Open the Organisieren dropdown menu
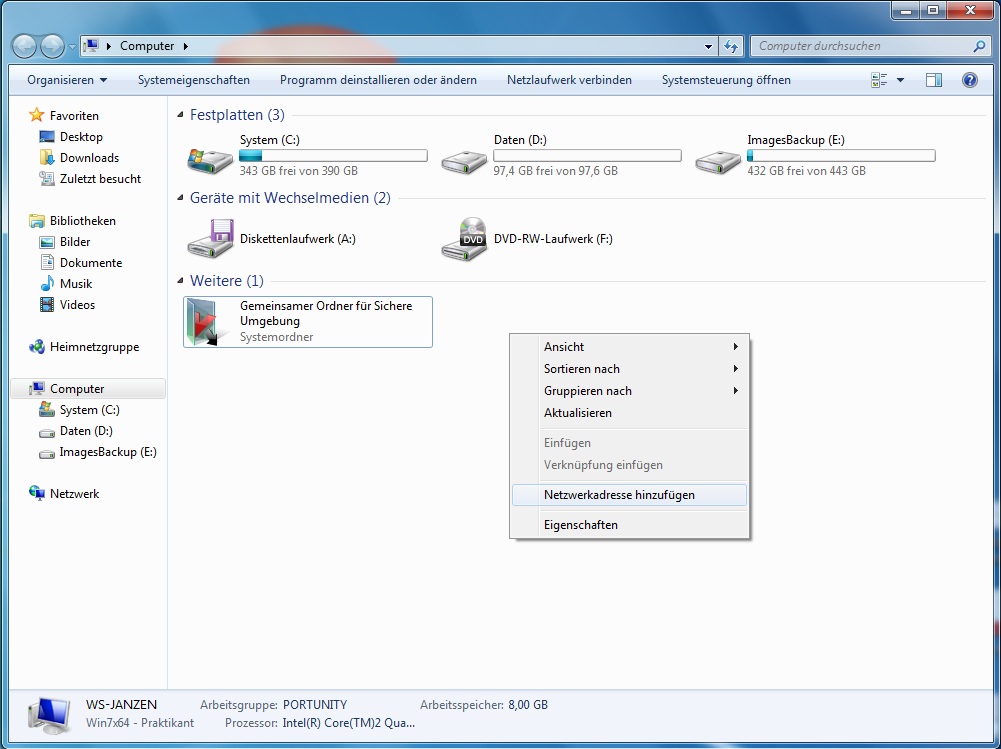Screen dimensions: 1001x749 [x=67, y=80]
